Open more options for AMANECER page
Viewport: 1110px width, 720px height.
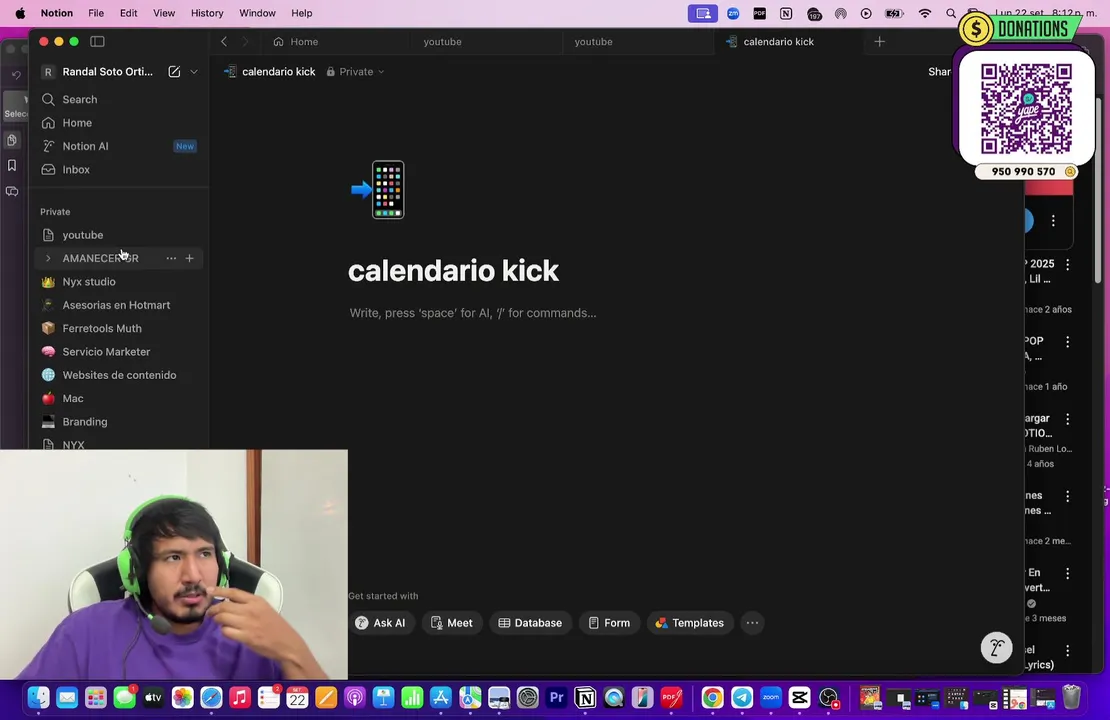[171, 258]
